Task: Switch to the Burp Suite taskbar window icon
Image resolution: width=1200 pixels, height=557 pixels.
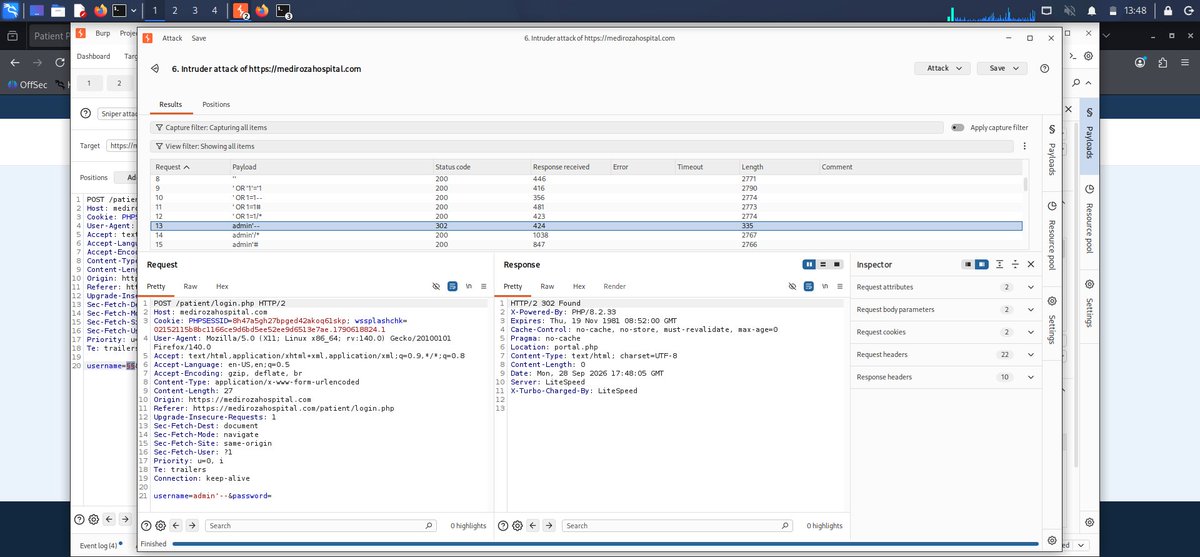Action: 240,11
